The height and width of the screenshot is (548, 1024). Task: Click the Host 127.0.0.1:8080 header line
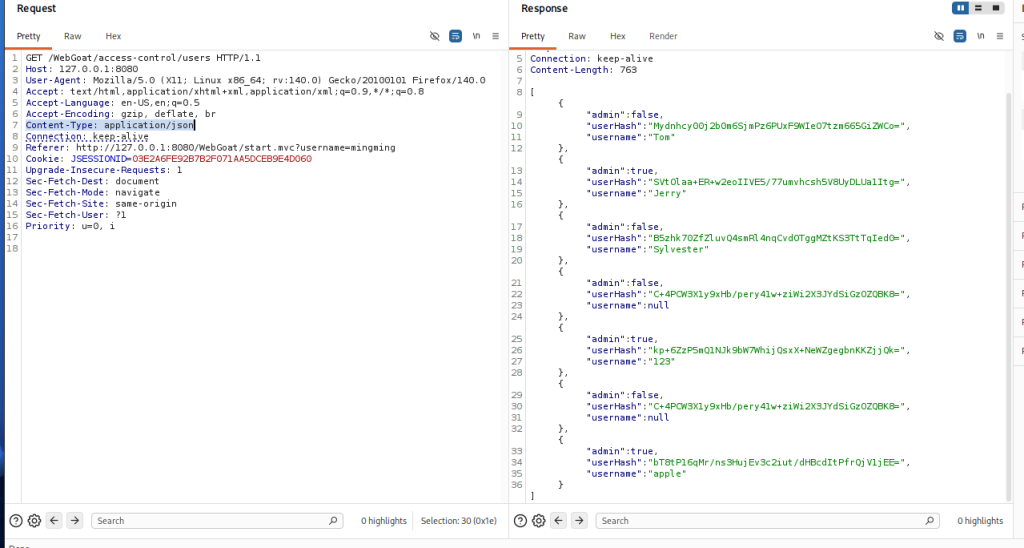pos(82,69)
